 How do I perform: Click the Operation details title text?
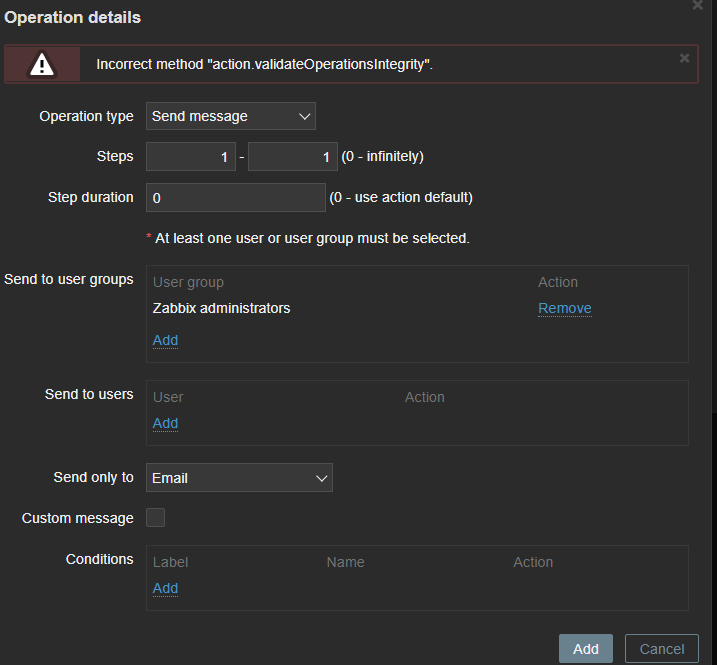pyautogui.click(x=73, y=18)
